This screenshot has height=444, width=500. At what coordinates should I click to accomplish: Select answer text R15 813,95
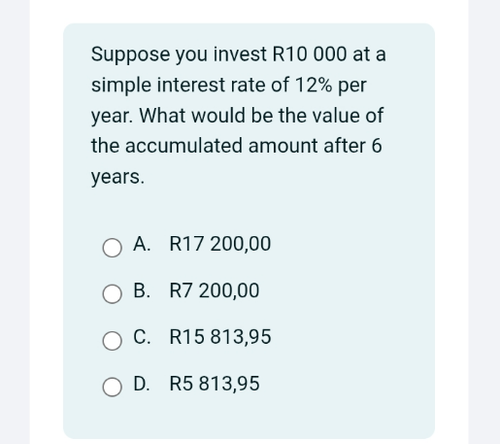[220, 337]
